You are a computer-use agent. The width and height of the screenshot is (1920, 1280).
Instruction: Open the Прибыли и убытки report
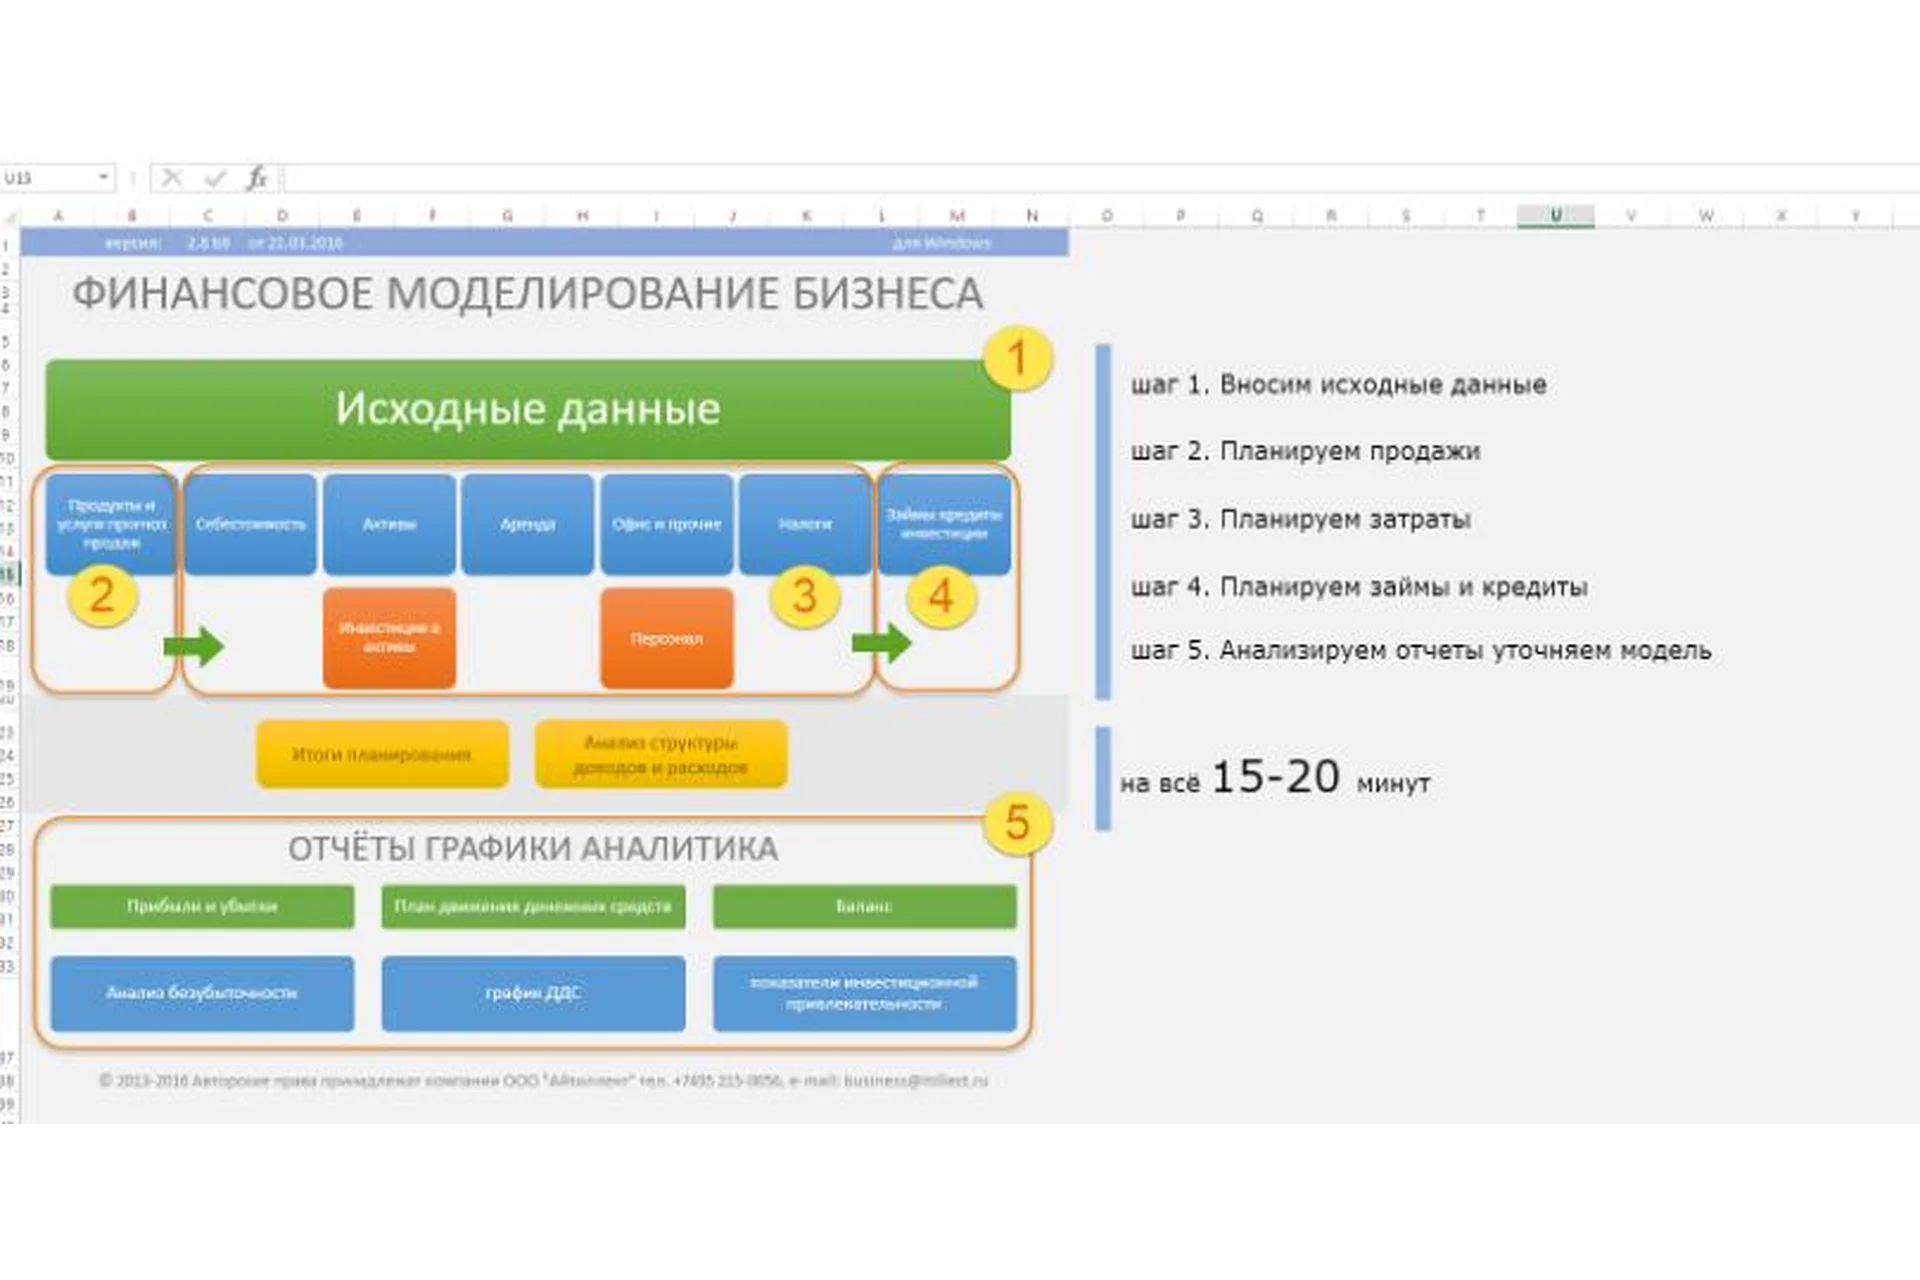click(x=202, y=906)
